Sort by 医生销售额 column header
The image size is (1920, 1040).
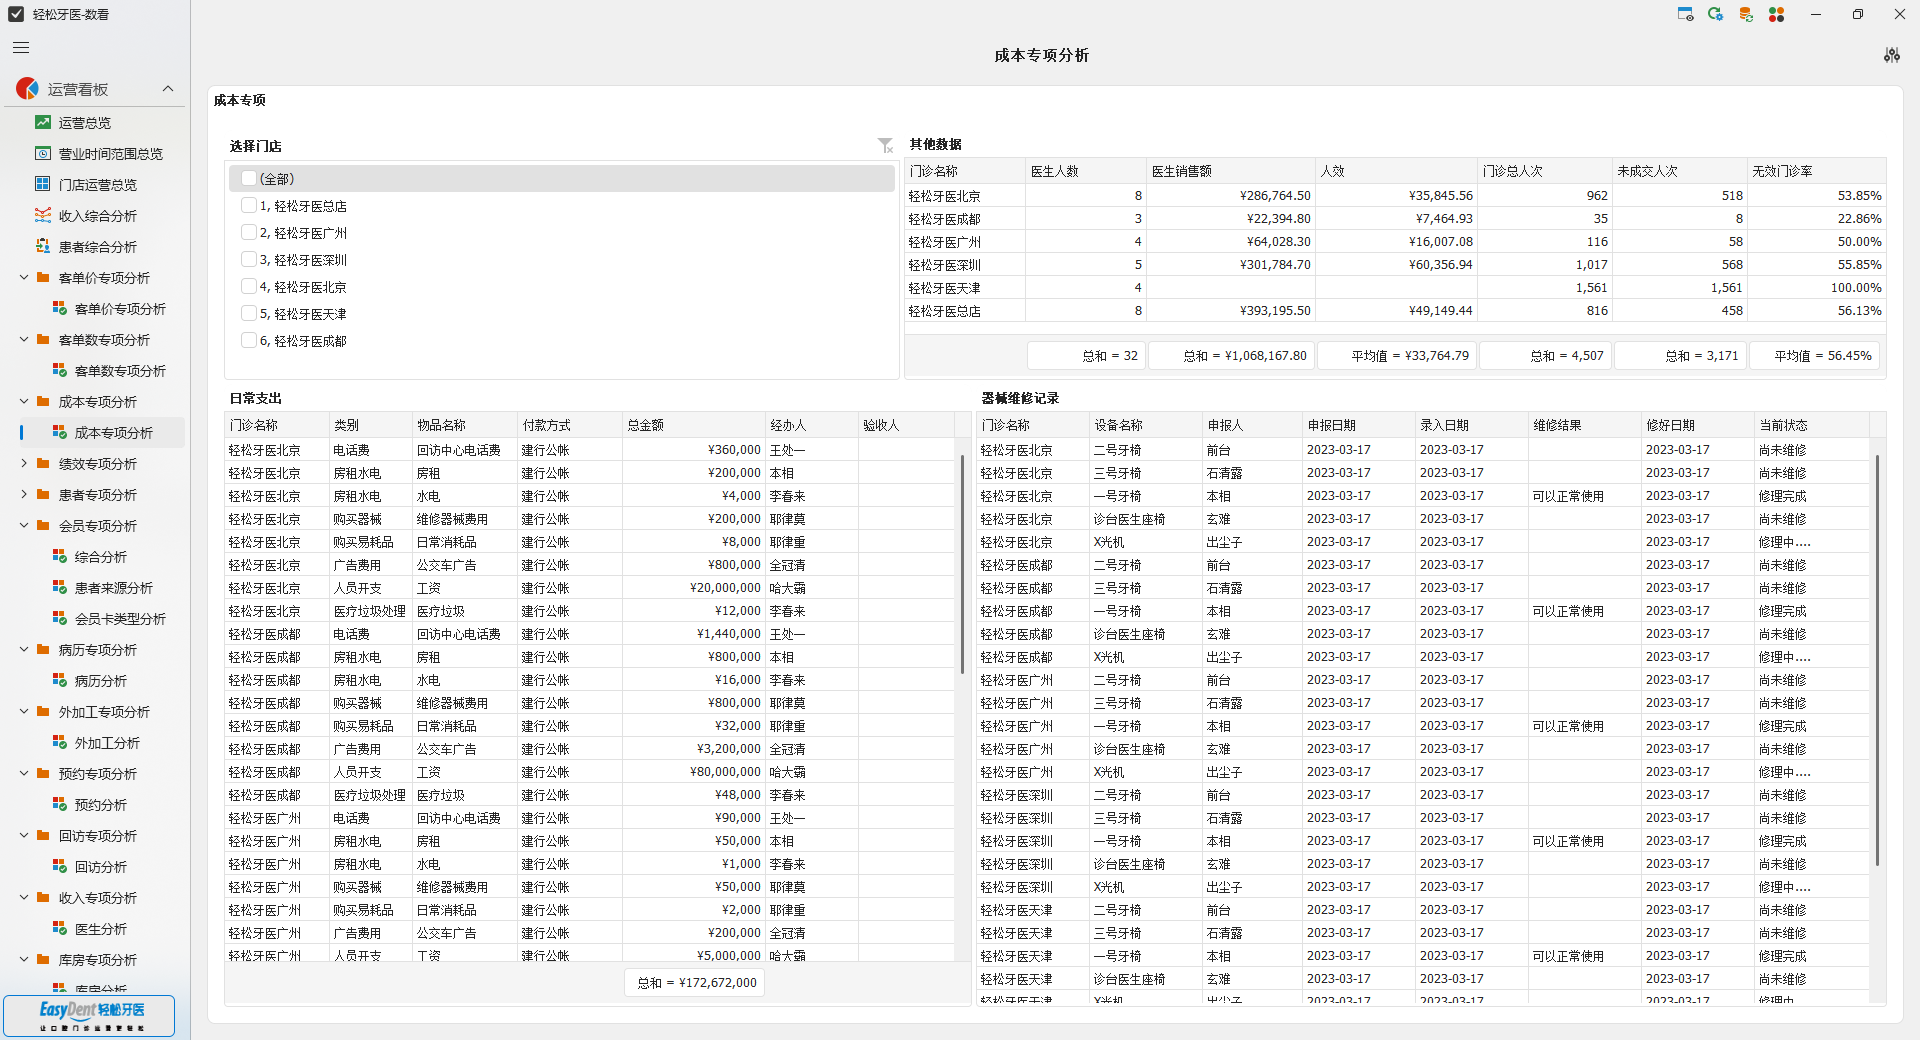pyautogui.click(x=1230, y=171)
